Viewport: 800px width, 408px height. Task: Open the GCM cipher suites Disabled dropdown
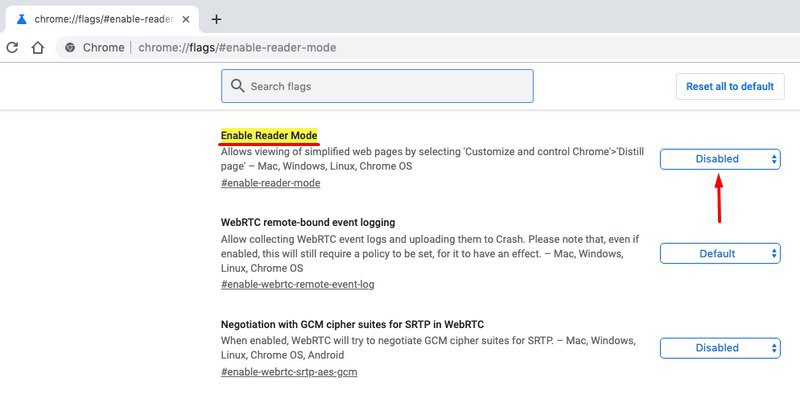pos(720,348)
